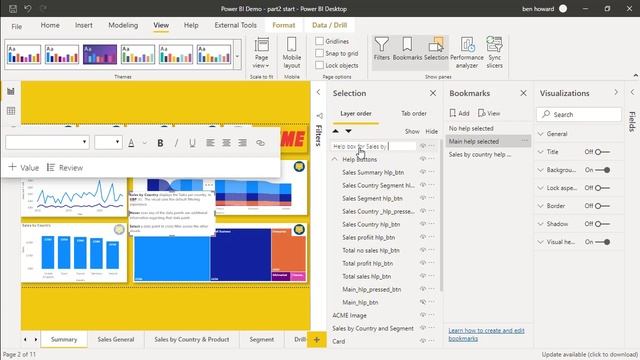Open the Page view options
The height and width of the screenshot is (360, 640).
(261, 53)
